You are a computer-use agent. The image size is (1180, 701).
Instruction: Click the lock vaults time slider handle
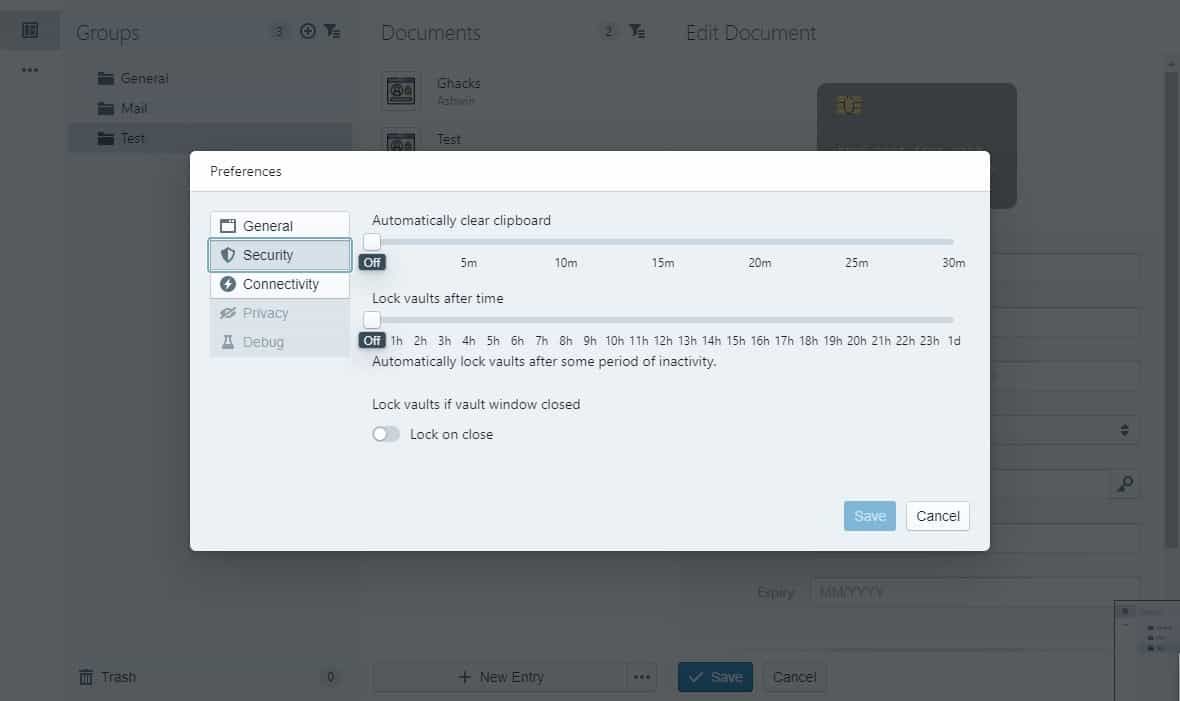pos(372,320)
